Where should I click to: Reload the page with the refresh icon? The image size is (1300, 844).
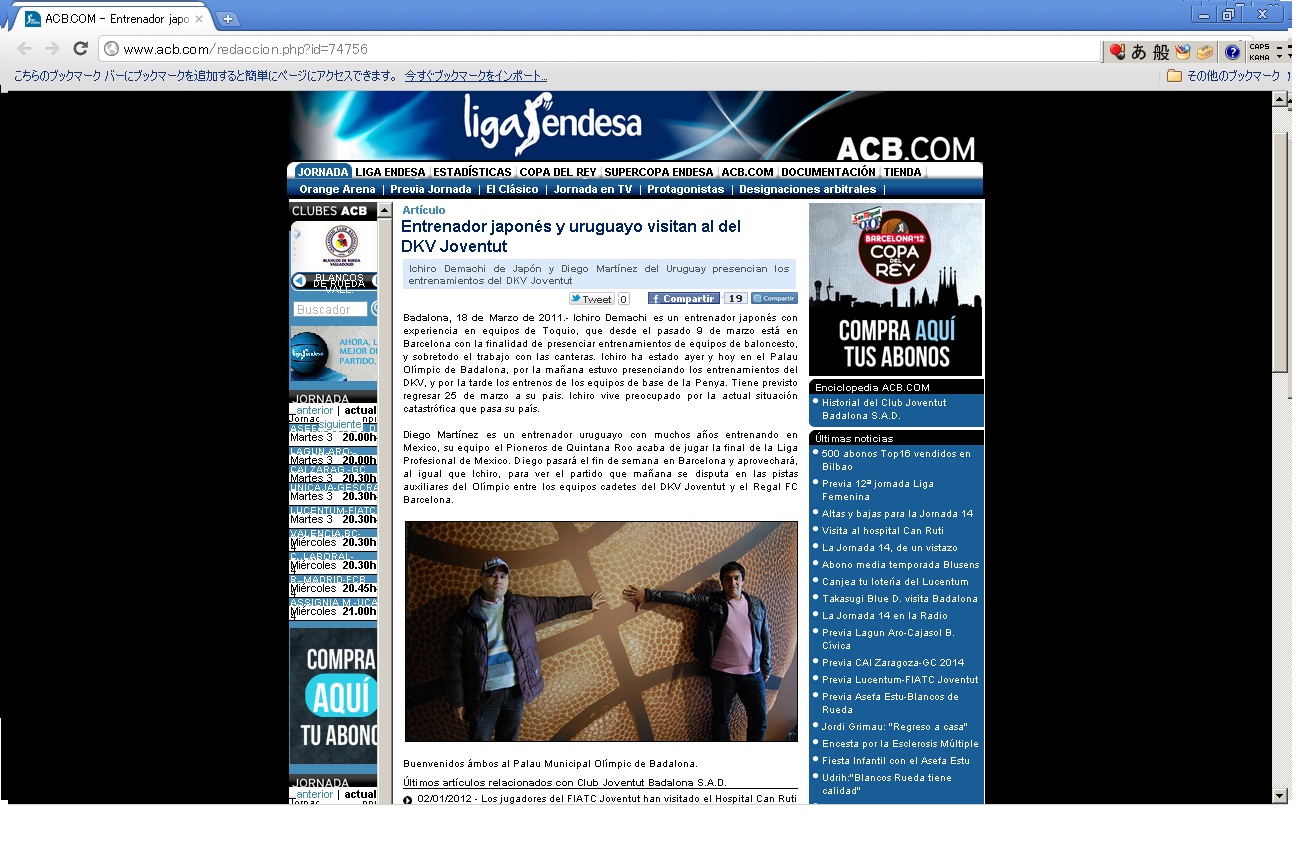pyautogui.click(x=81, y=49)
